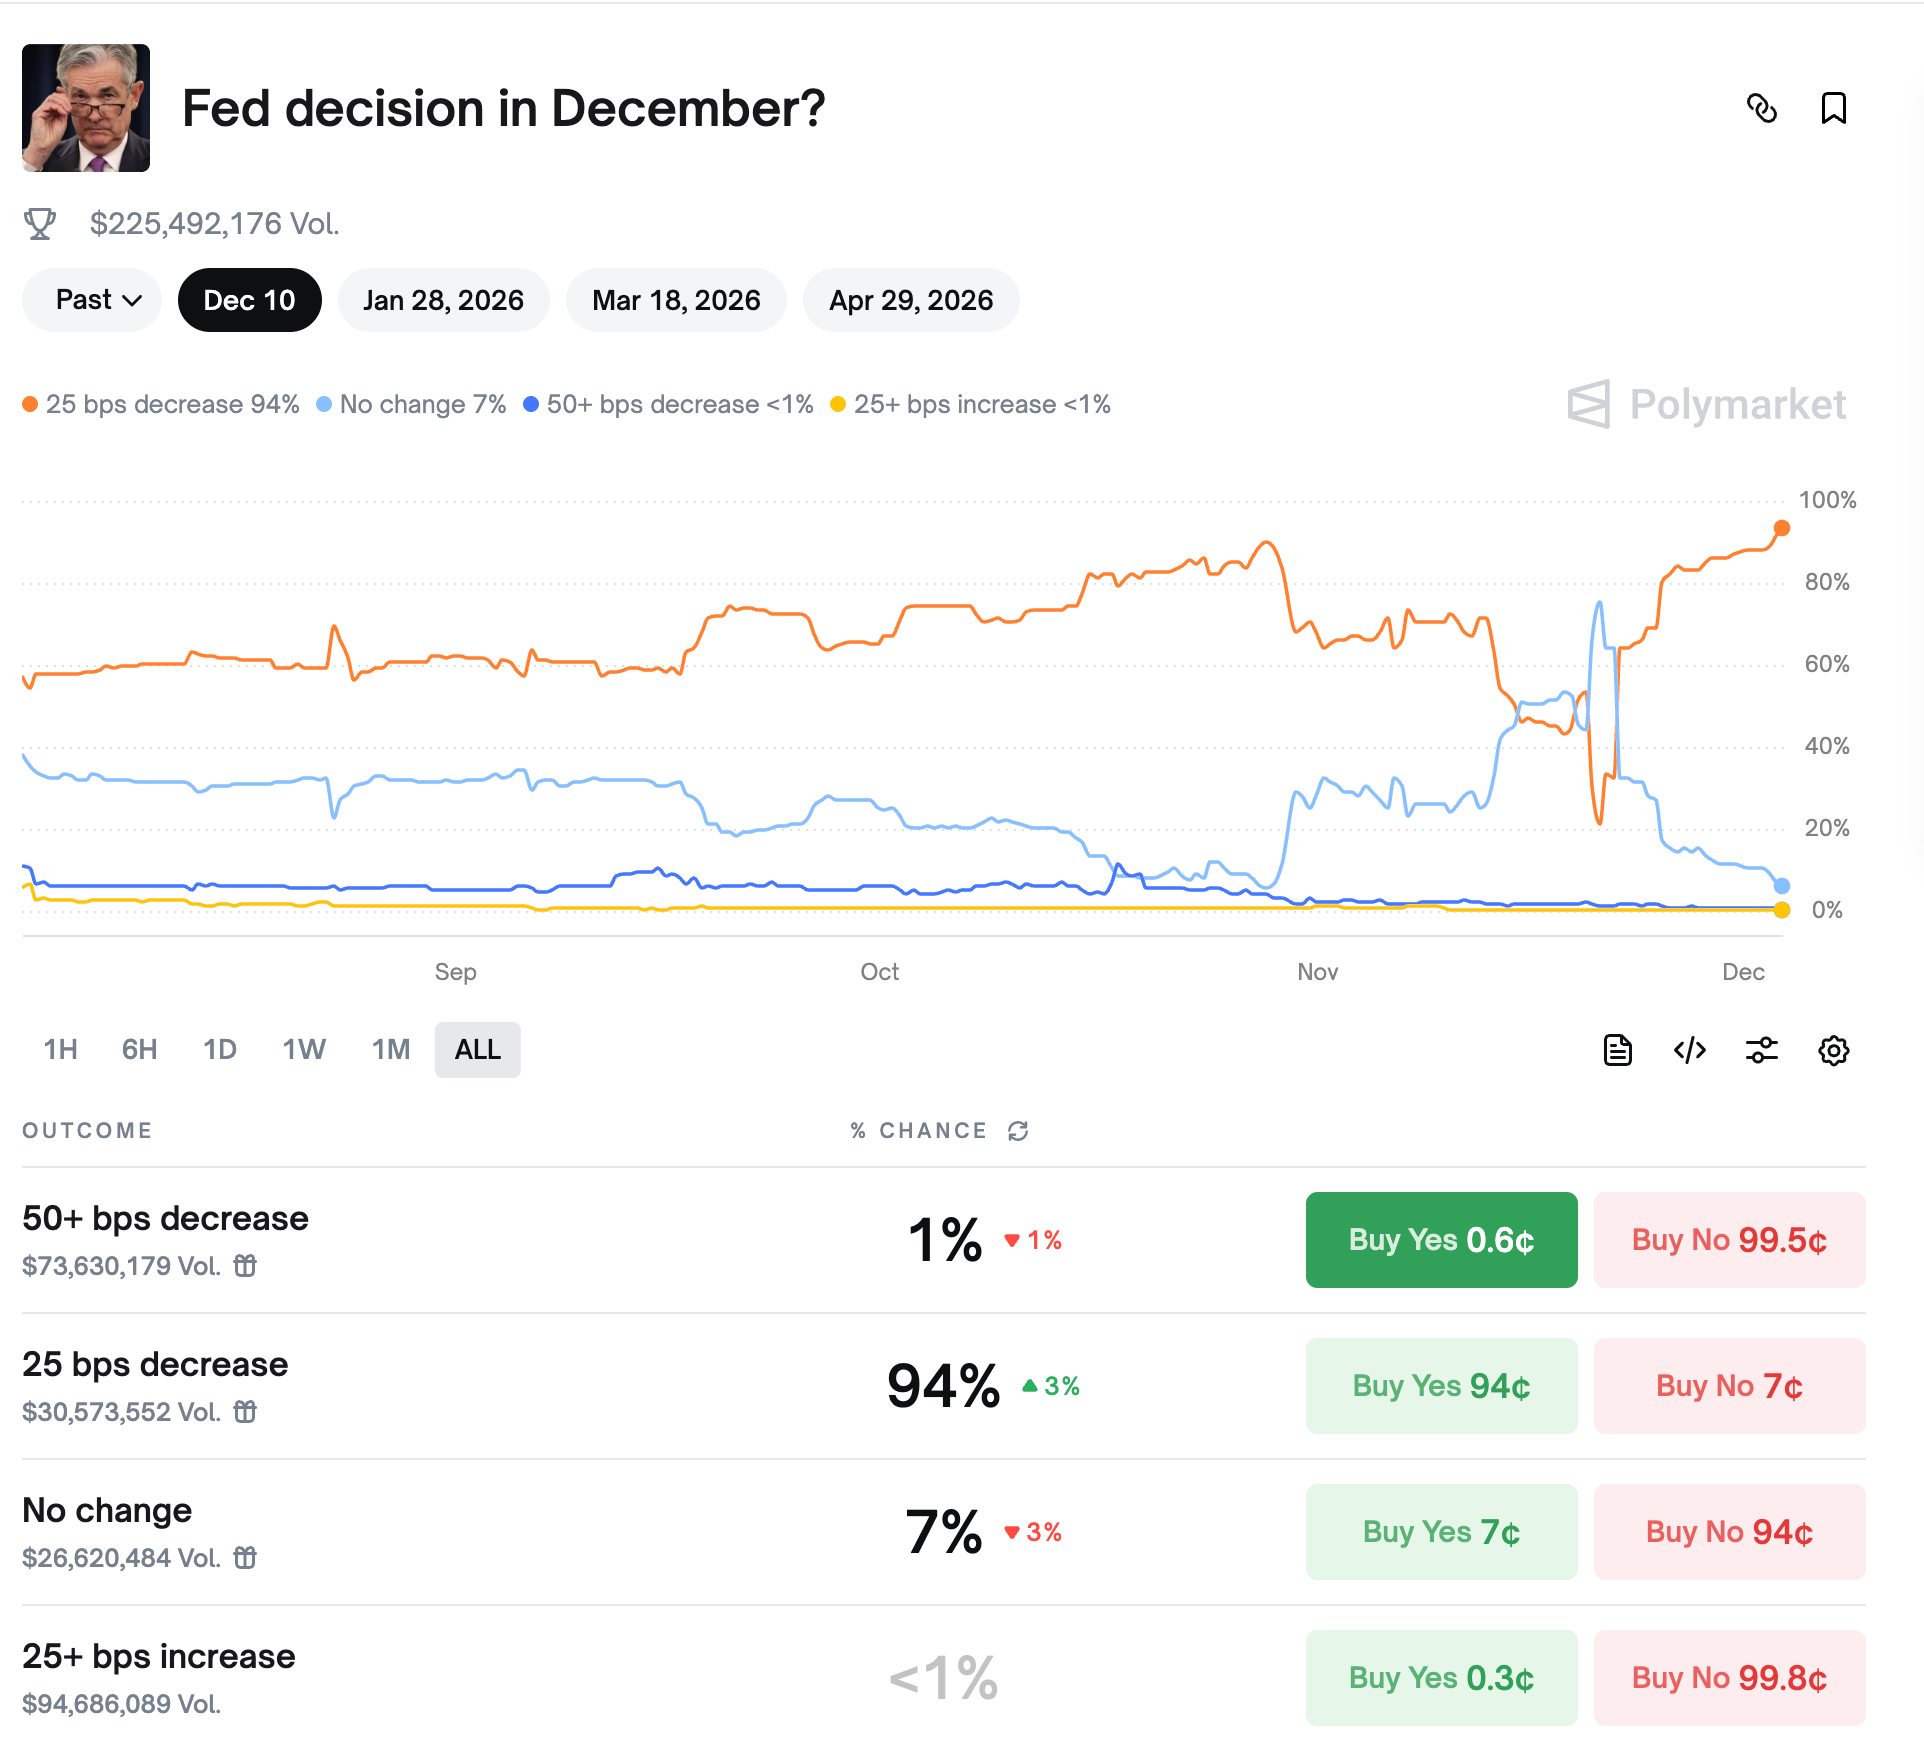
Task: Click orange 25 bps decrease legend dot
Action: point(30,404)
